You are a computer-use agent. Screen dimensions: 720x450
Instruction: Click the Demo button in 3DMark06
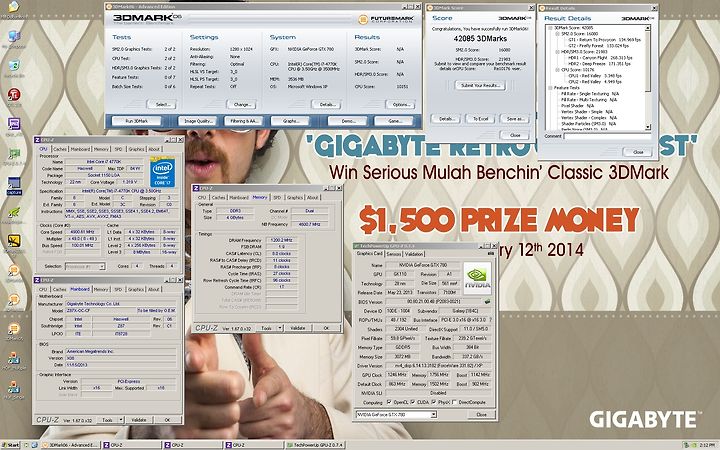[x=348, y=121]
